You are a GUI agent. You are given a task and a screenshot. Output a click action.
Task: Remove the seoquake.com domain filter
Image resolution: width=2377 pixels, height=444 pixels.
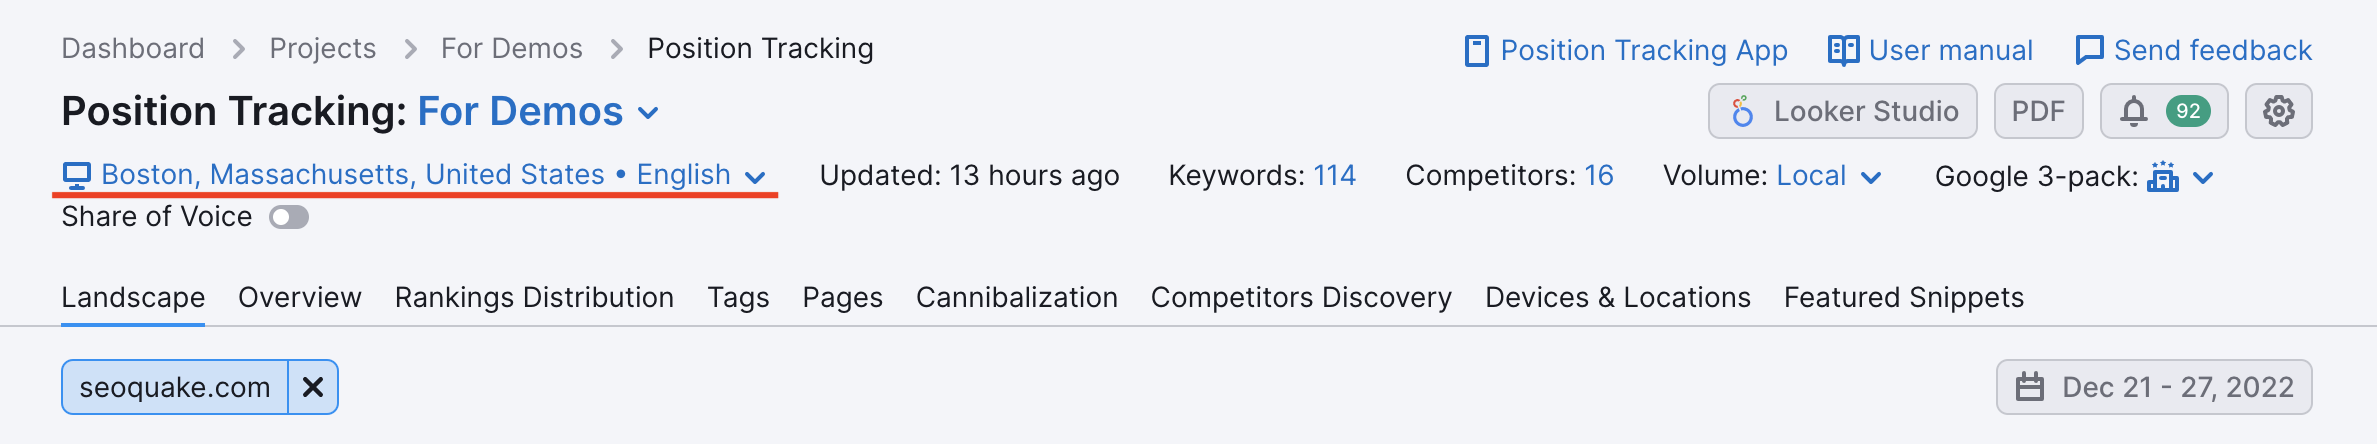coord(313,387)
